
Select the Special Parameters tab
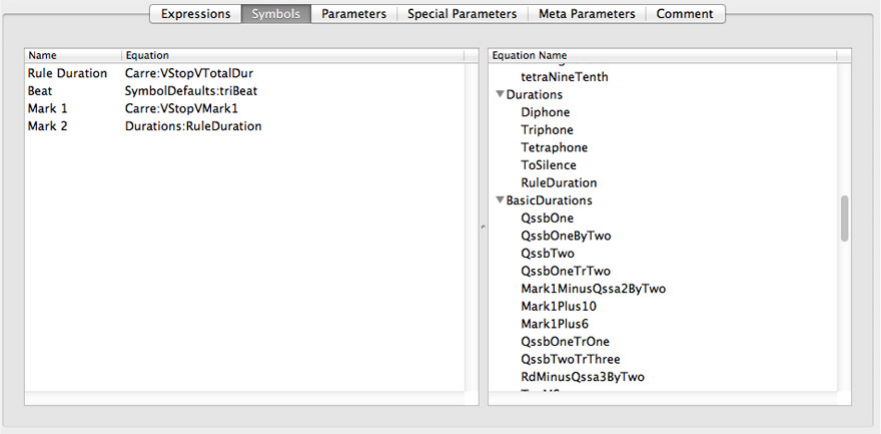pyautogui.click(x=462, y=14)
